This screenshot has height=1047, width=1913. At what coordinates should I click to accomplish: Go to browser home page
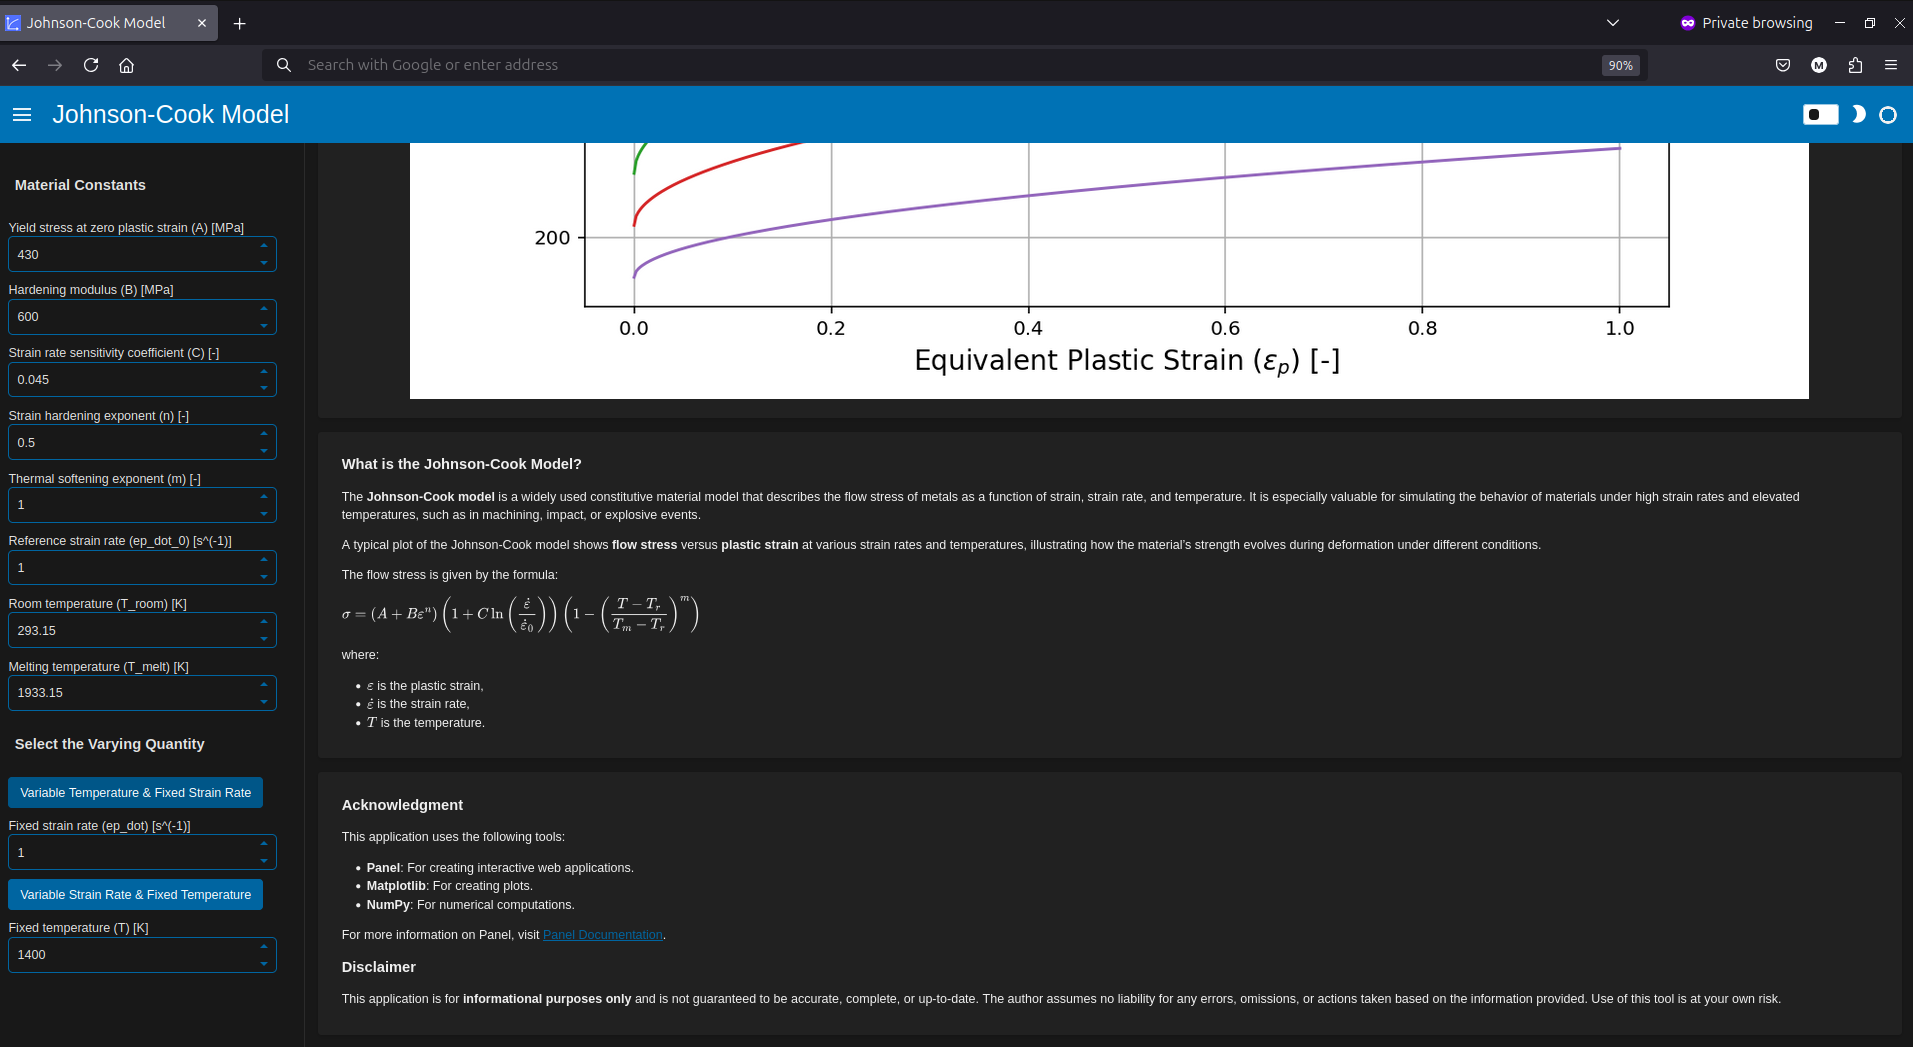126,65
